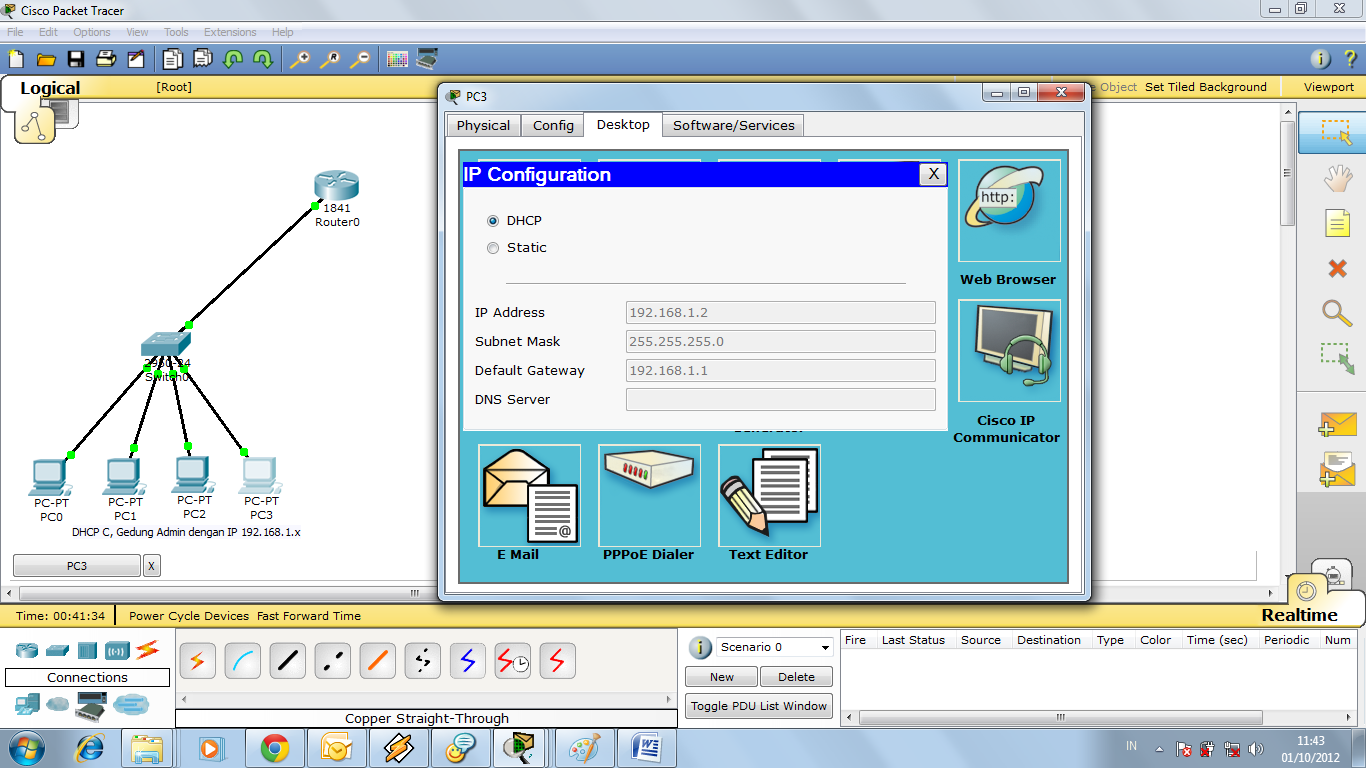Click the Delete scenario button
Viewport: 1366px width, 768px height.
(797, 677)
